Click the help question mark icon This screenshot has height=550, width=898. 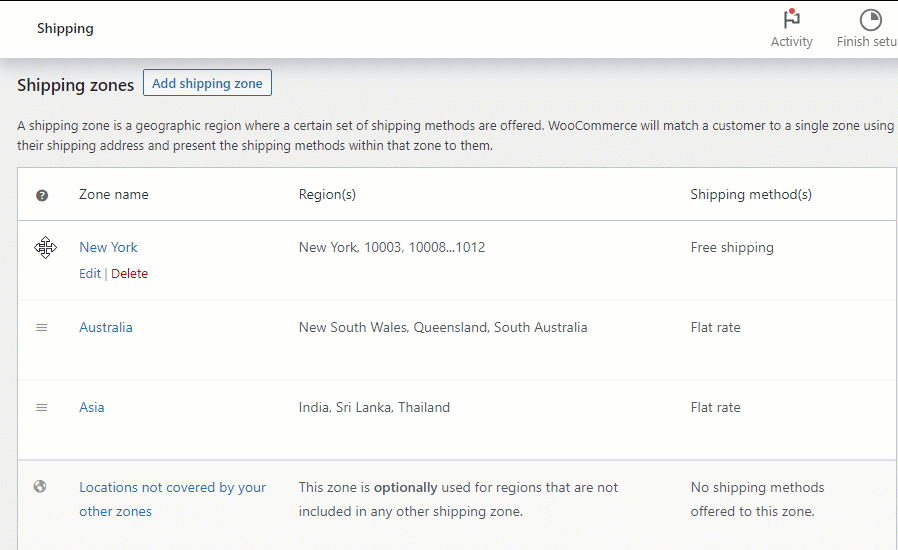[x=42, y=195]
